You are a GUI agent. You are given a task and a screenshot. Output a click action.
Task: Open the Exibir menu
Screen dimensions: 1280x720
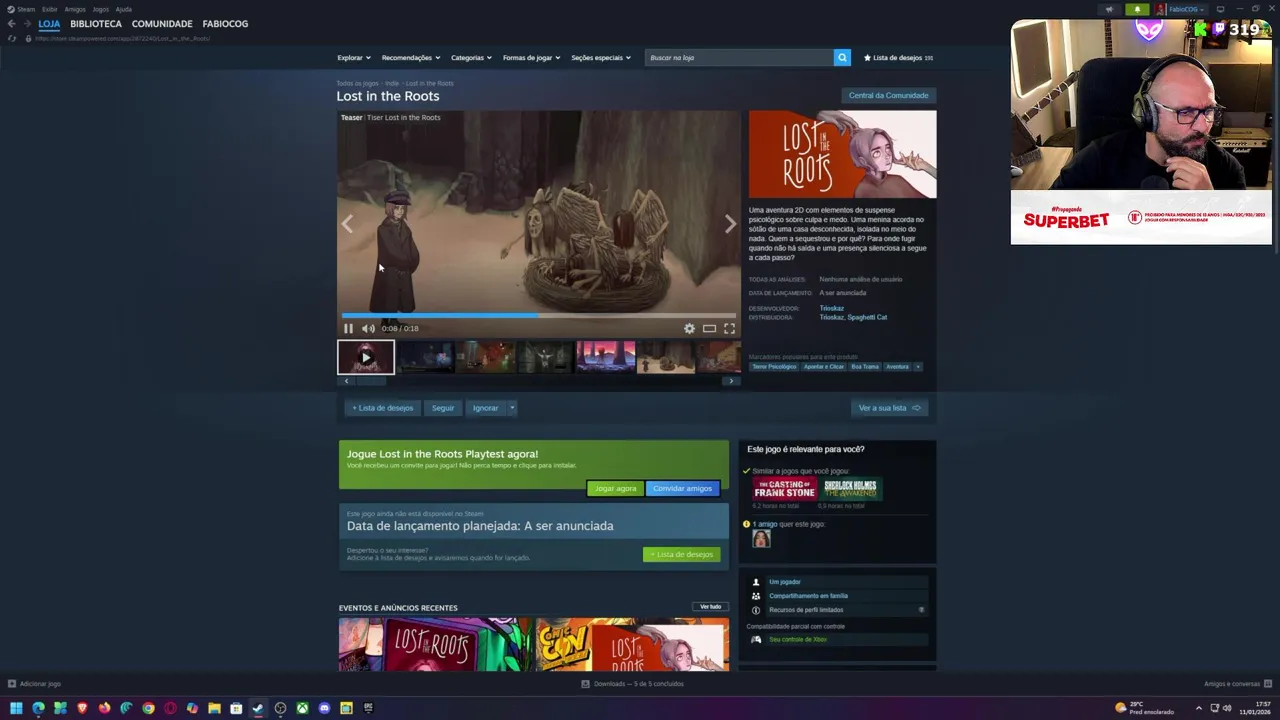tap(49, 9)
